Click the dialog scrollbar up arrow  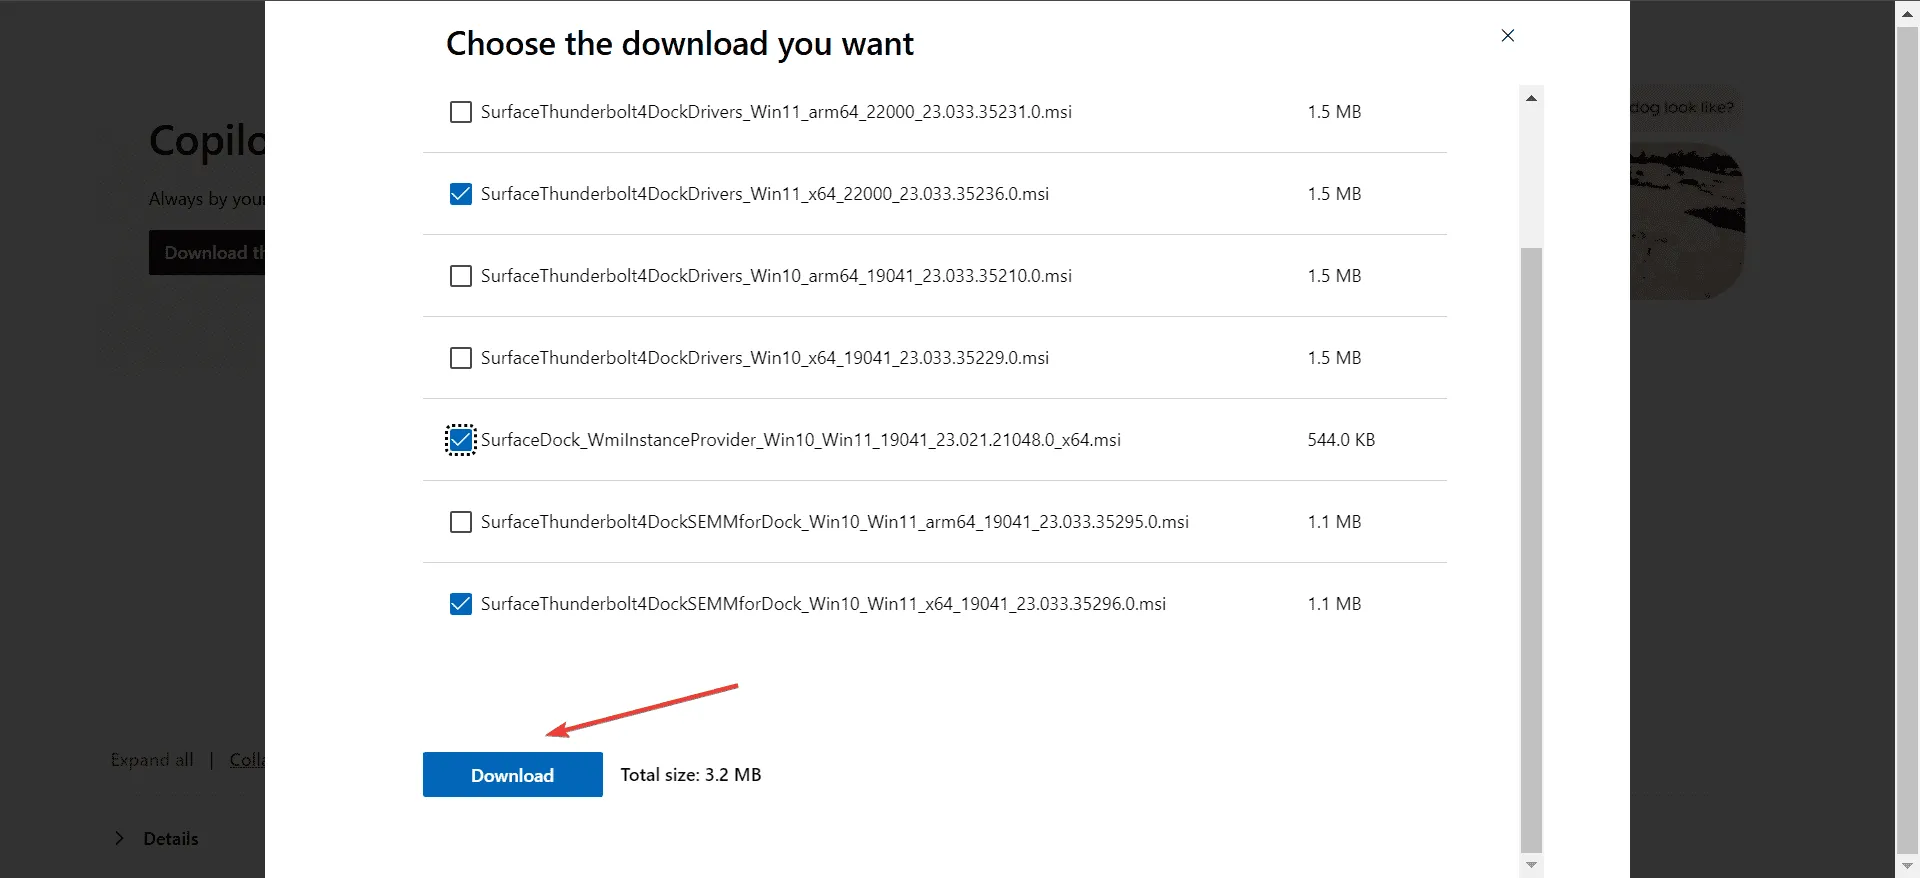[1531, 98]
